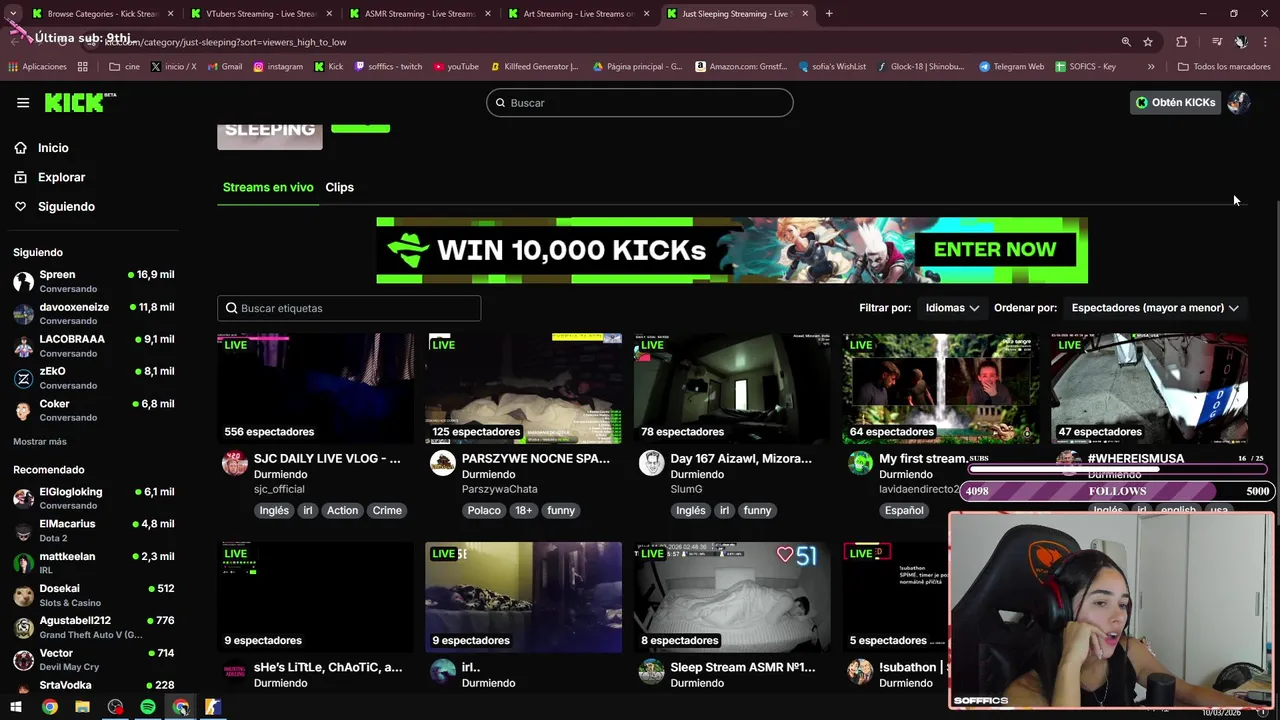Select the 18+ tag

(523, 510)
